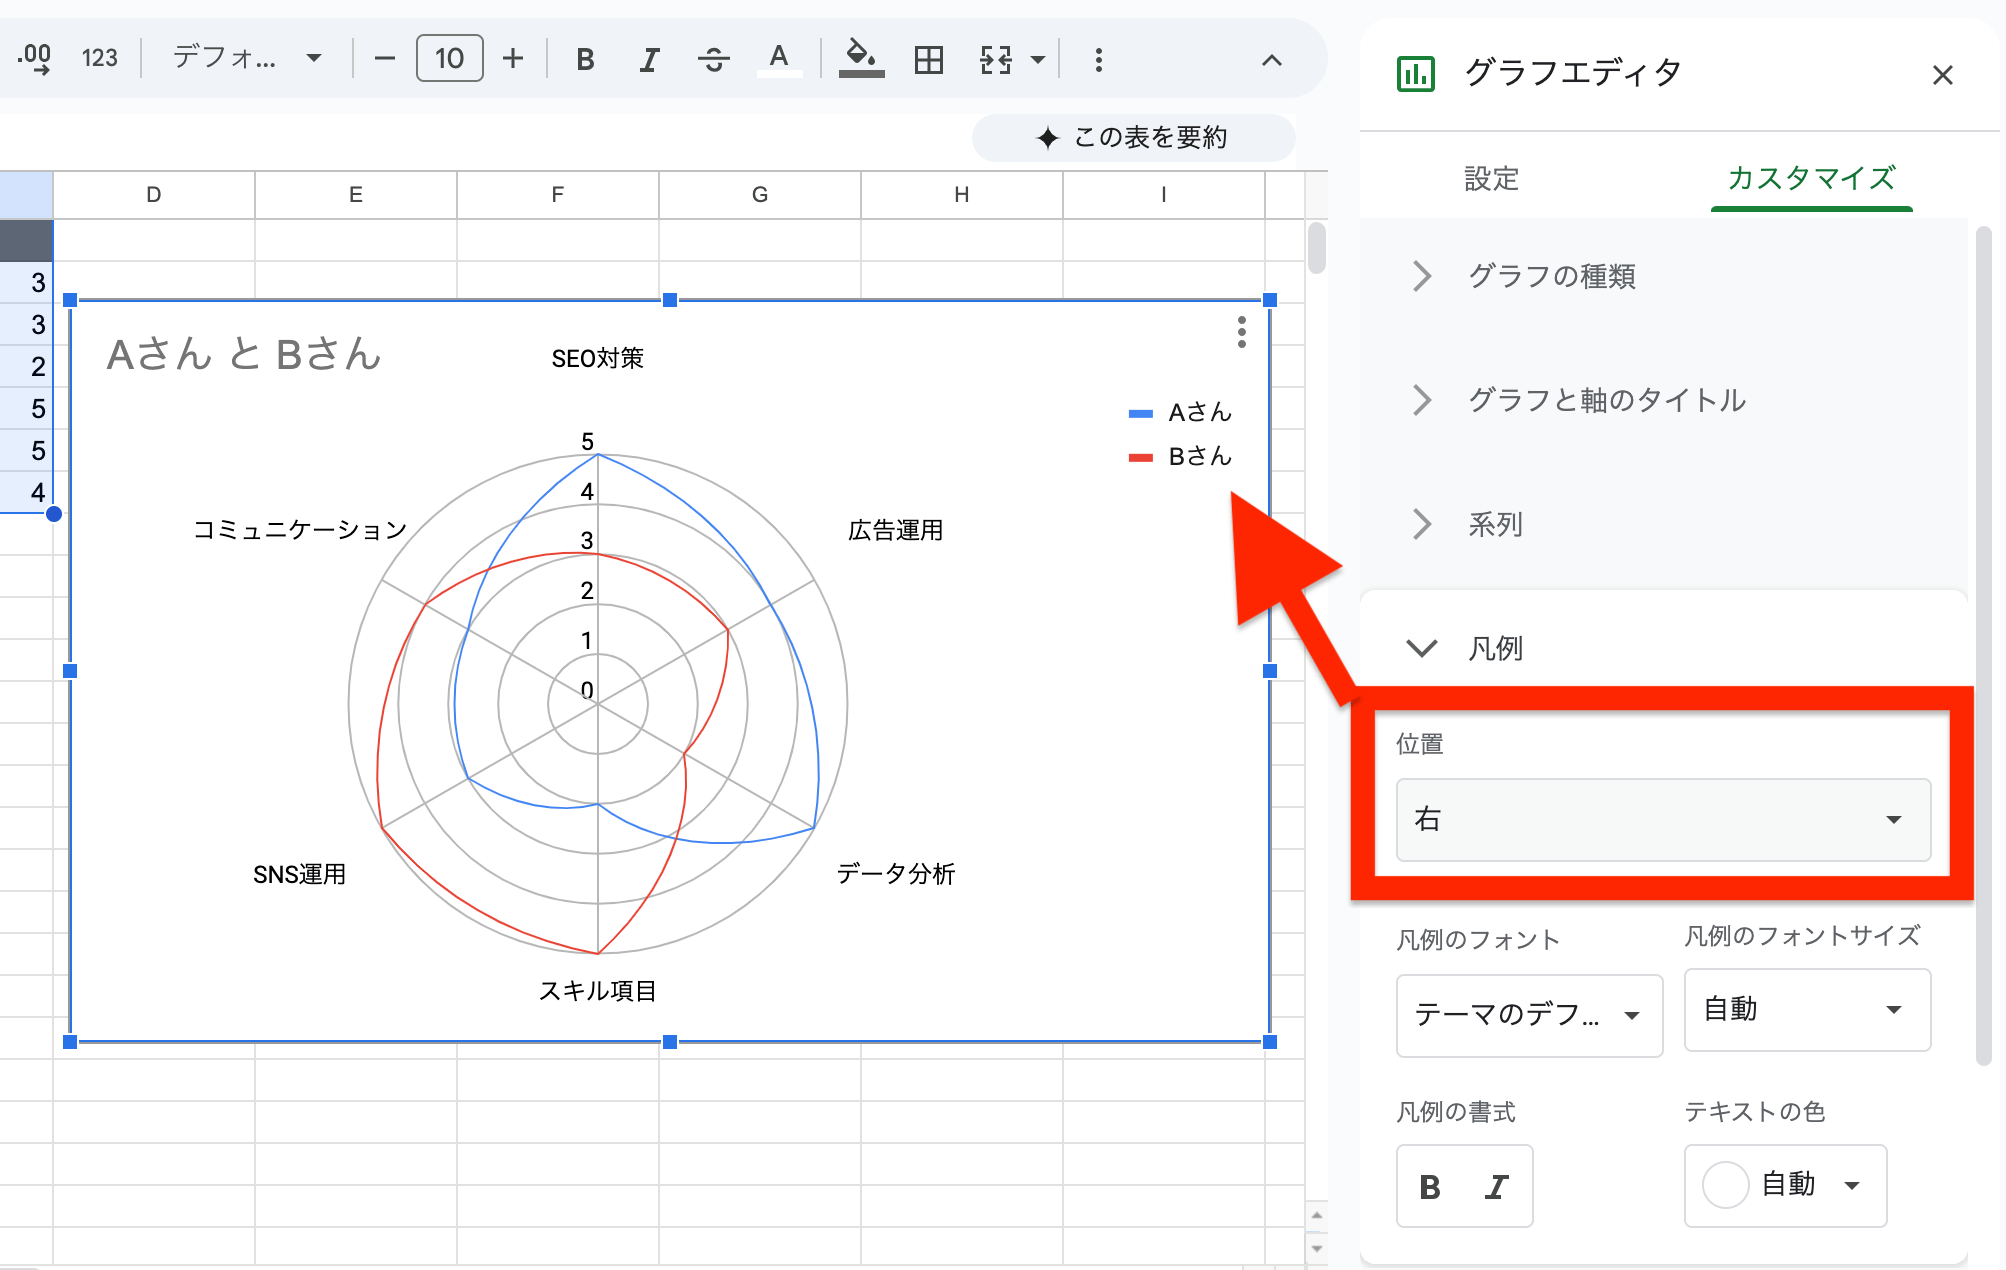Open the text color picker
The height and width of the screenshot is (1270, 2006).
click(x=780, y=59)
